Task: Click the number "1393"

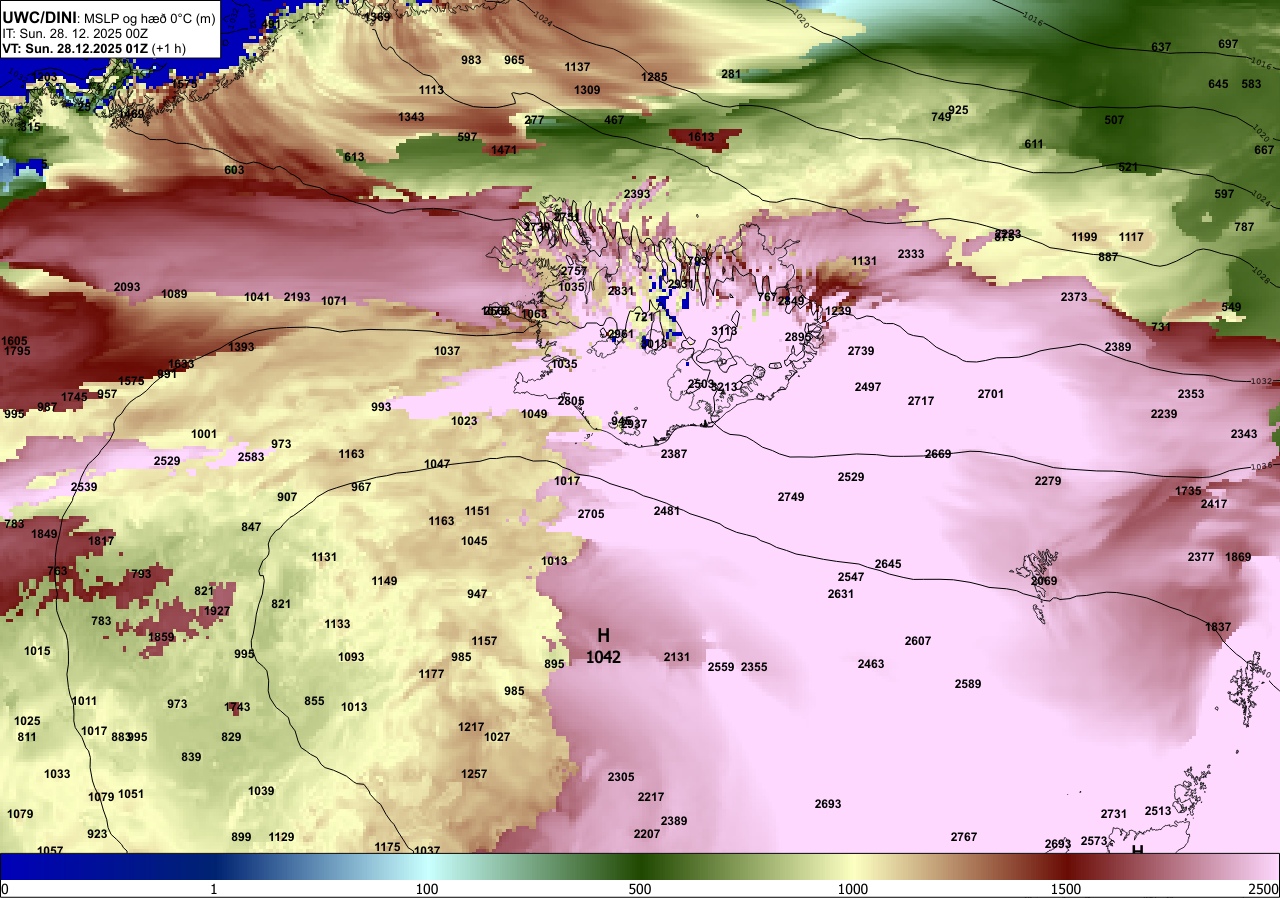Action: (x=241, y=347)
